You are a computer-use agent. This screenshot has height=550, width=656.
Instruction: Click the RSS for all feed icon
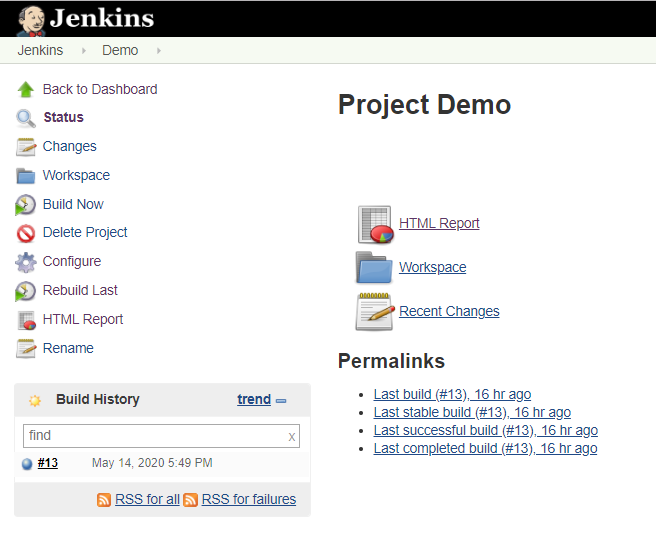click(104, 500)
